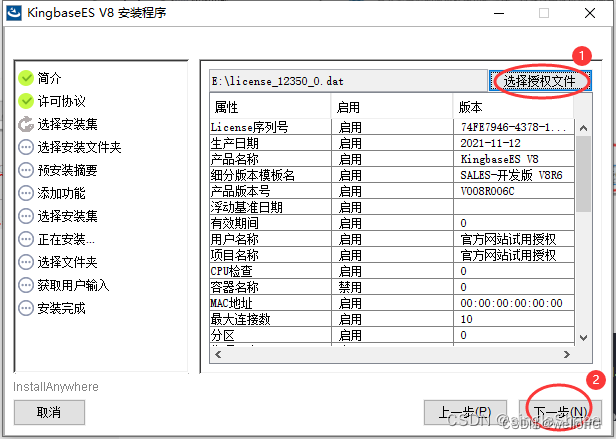This screenshot has width=616, height=439.
Task: Click the step icon beside 正在安装
Action: click(26, 239)
